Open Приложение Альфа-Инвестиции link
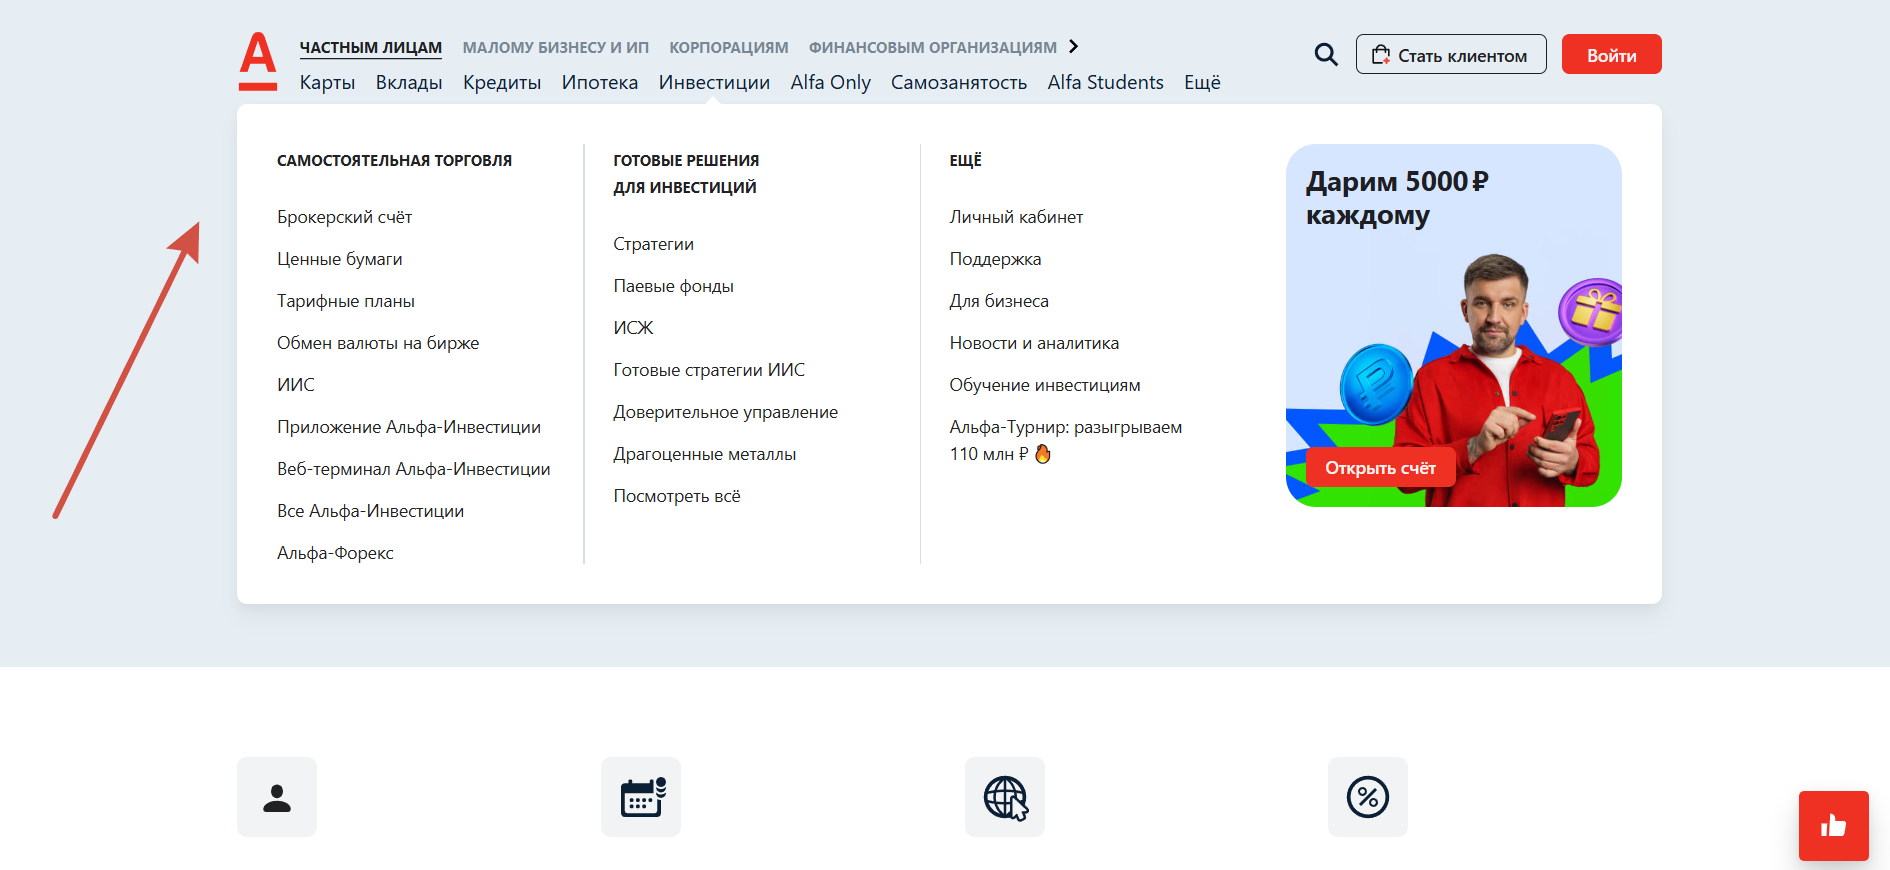This screenshot has width=1890, height=870. point(409,427)
